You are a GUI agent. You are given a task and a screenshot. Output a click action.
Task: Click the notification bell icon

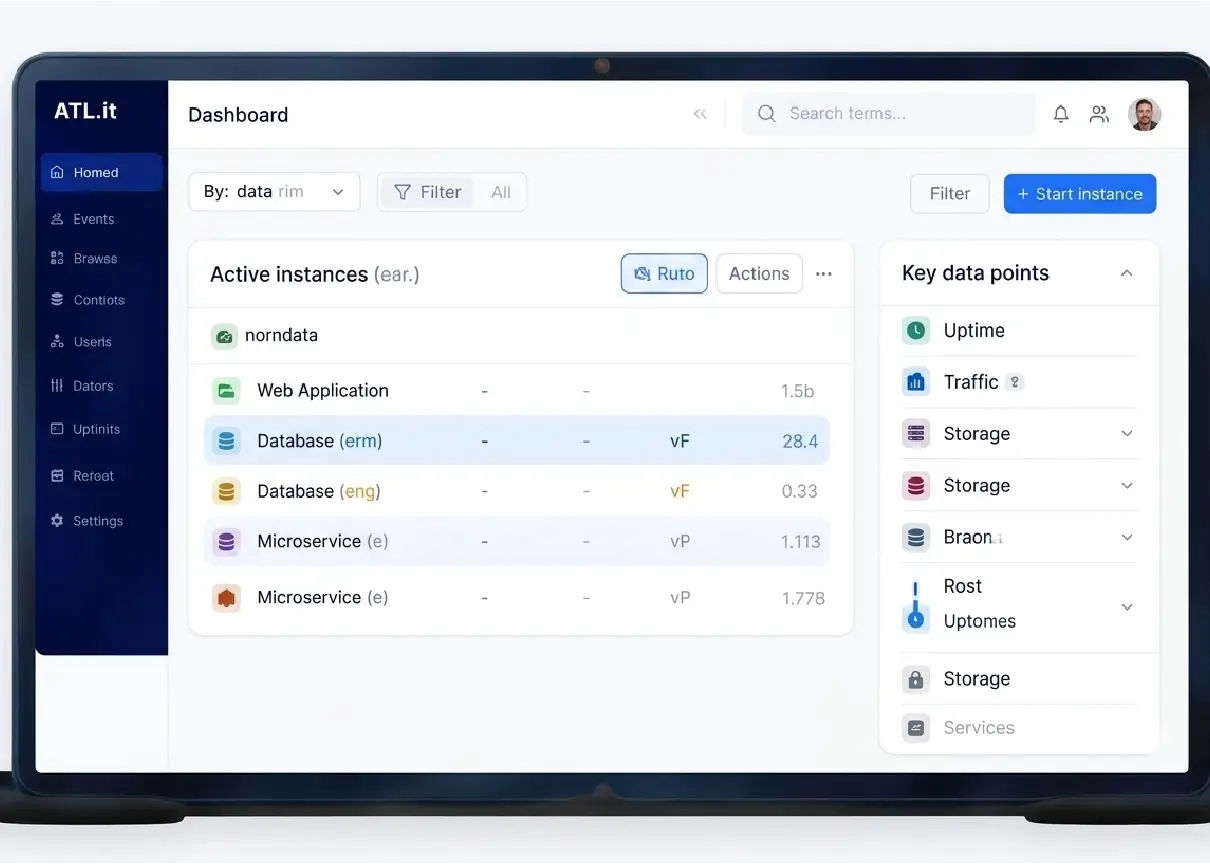pyautogui.click(x=1061, y=114)
